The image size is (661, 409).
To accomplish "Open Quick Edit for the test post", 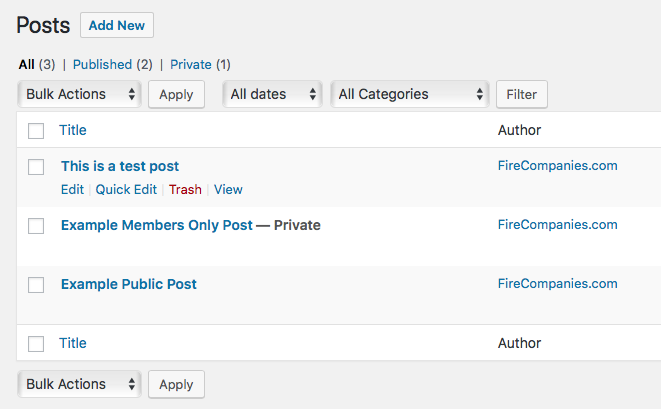I will (x=126, y=189).
